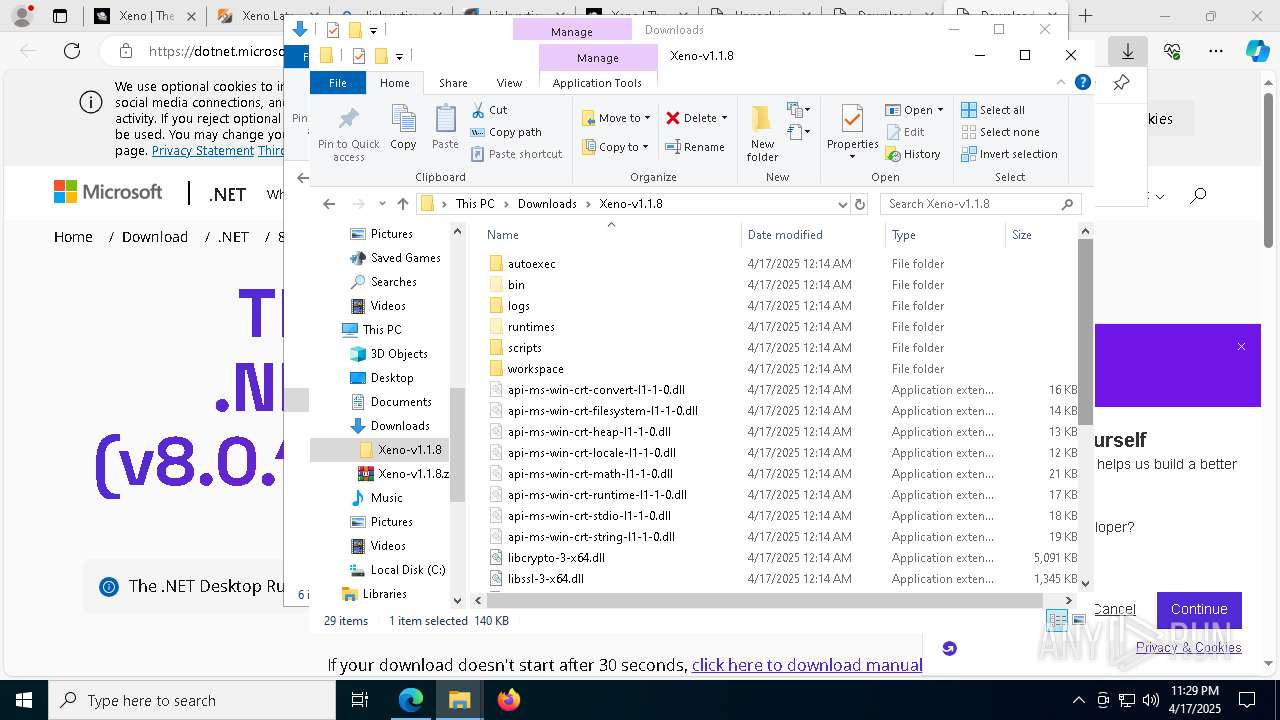The width and height of the screenshot is (1280, 720).
Task: Open the Edge downloads icon
Action: point(1127,51)
